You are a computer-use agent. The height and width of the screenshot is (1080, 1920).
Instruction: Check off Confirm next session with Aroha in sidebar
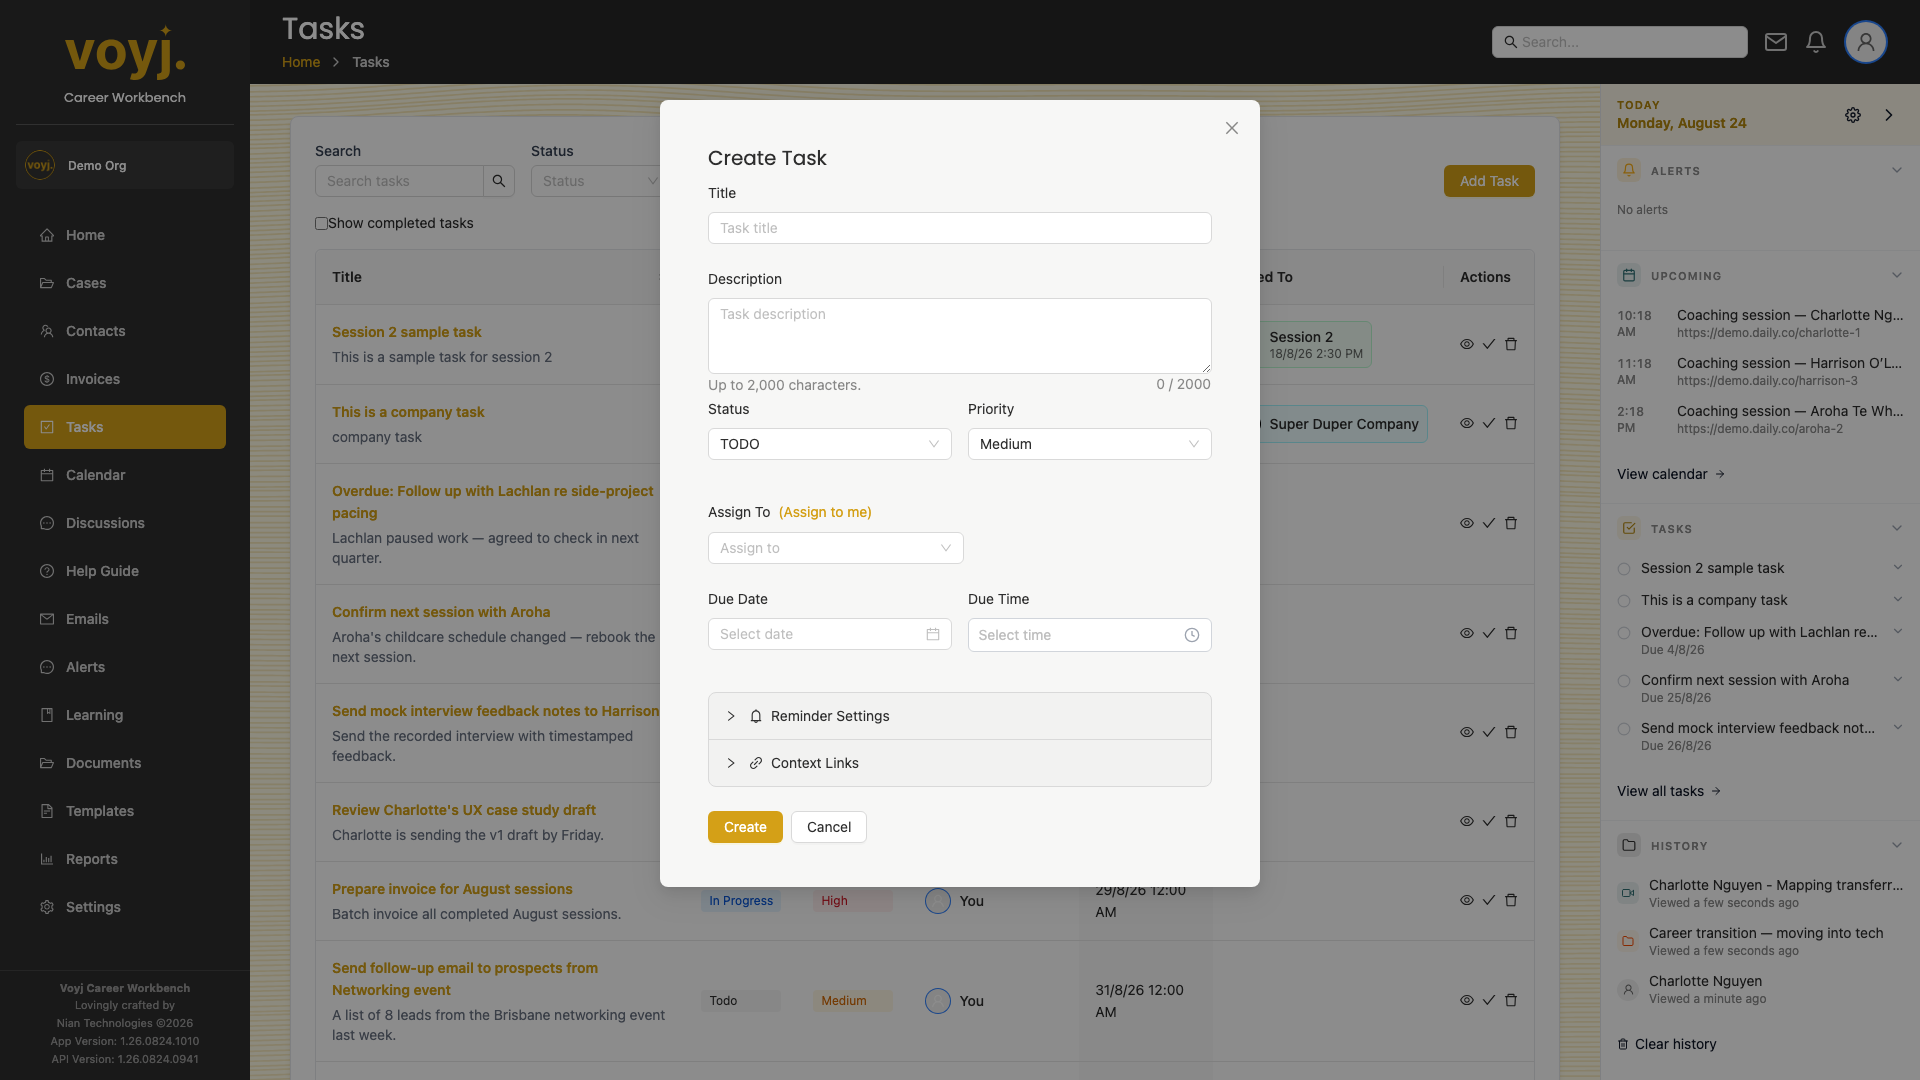tap(1624, 681)
